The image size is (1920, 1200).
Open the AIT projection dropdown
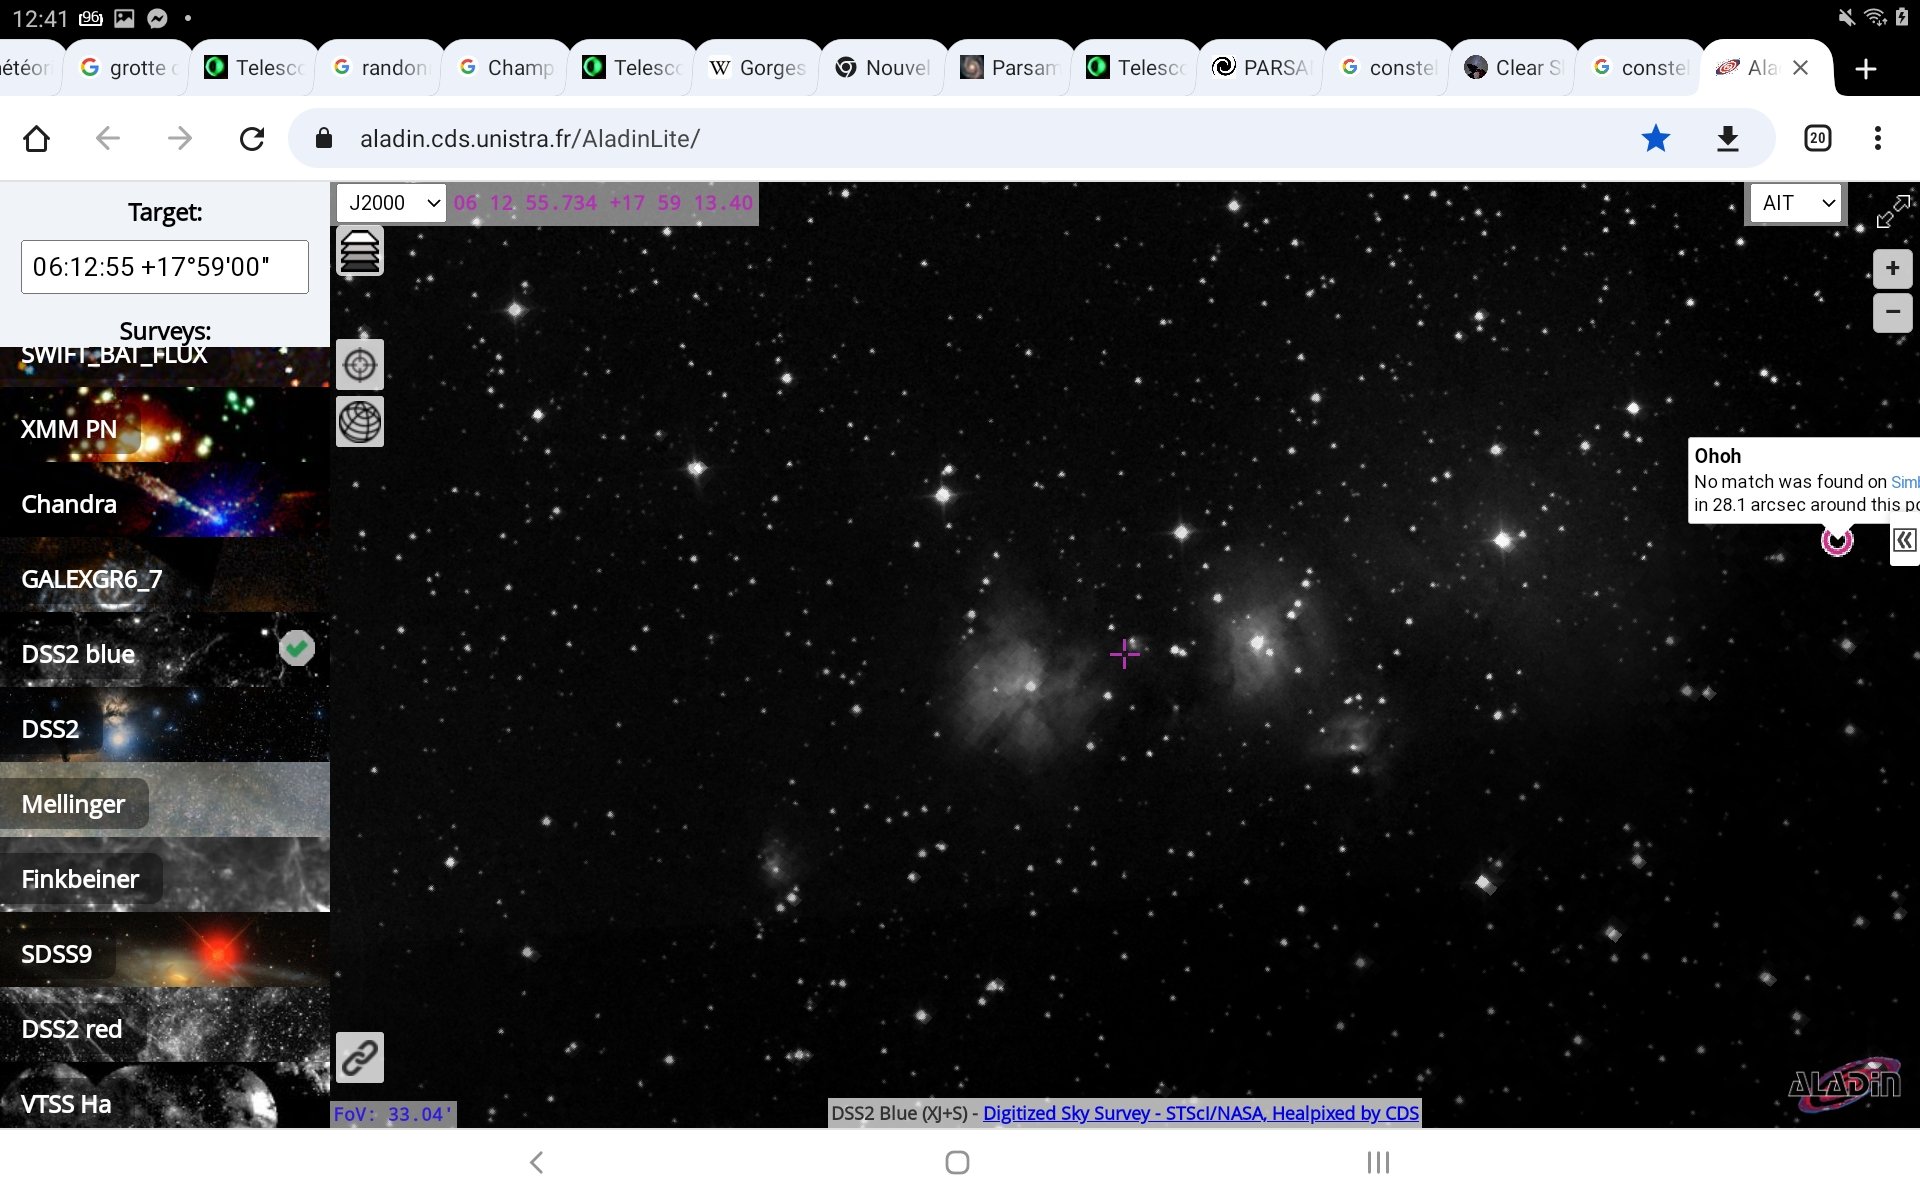pyautogui.click(x=1796, y=203)
